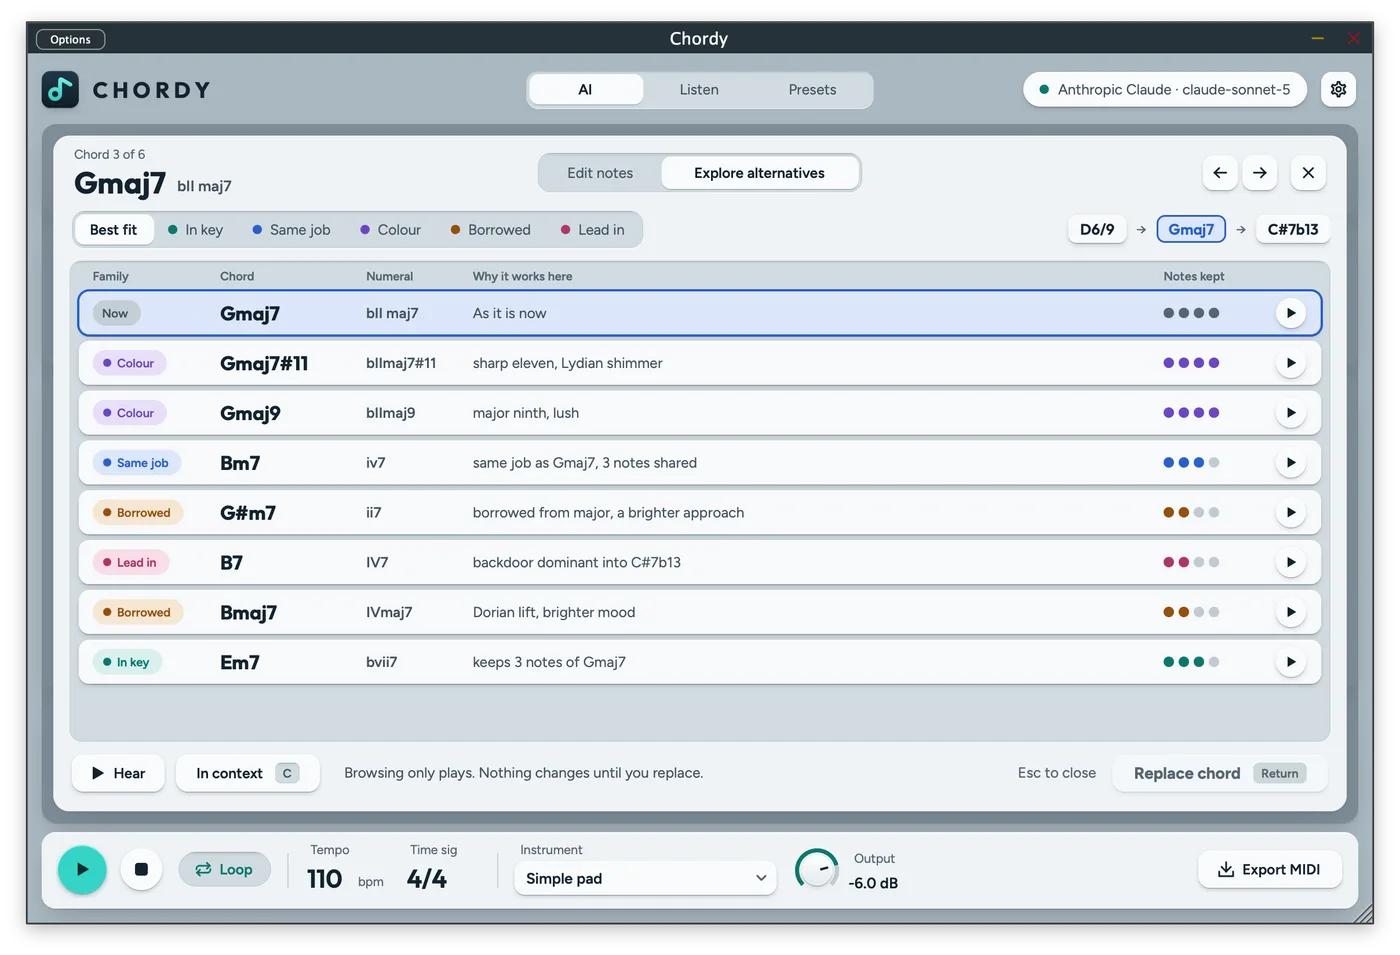Play the current Gmaj7 row preview

tap(1291, 313)
